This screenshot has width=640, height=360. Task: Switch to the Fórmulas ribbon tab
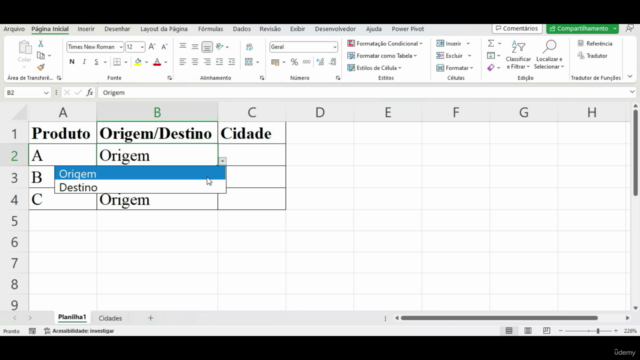pyautogui.click(x=210, y=29)
